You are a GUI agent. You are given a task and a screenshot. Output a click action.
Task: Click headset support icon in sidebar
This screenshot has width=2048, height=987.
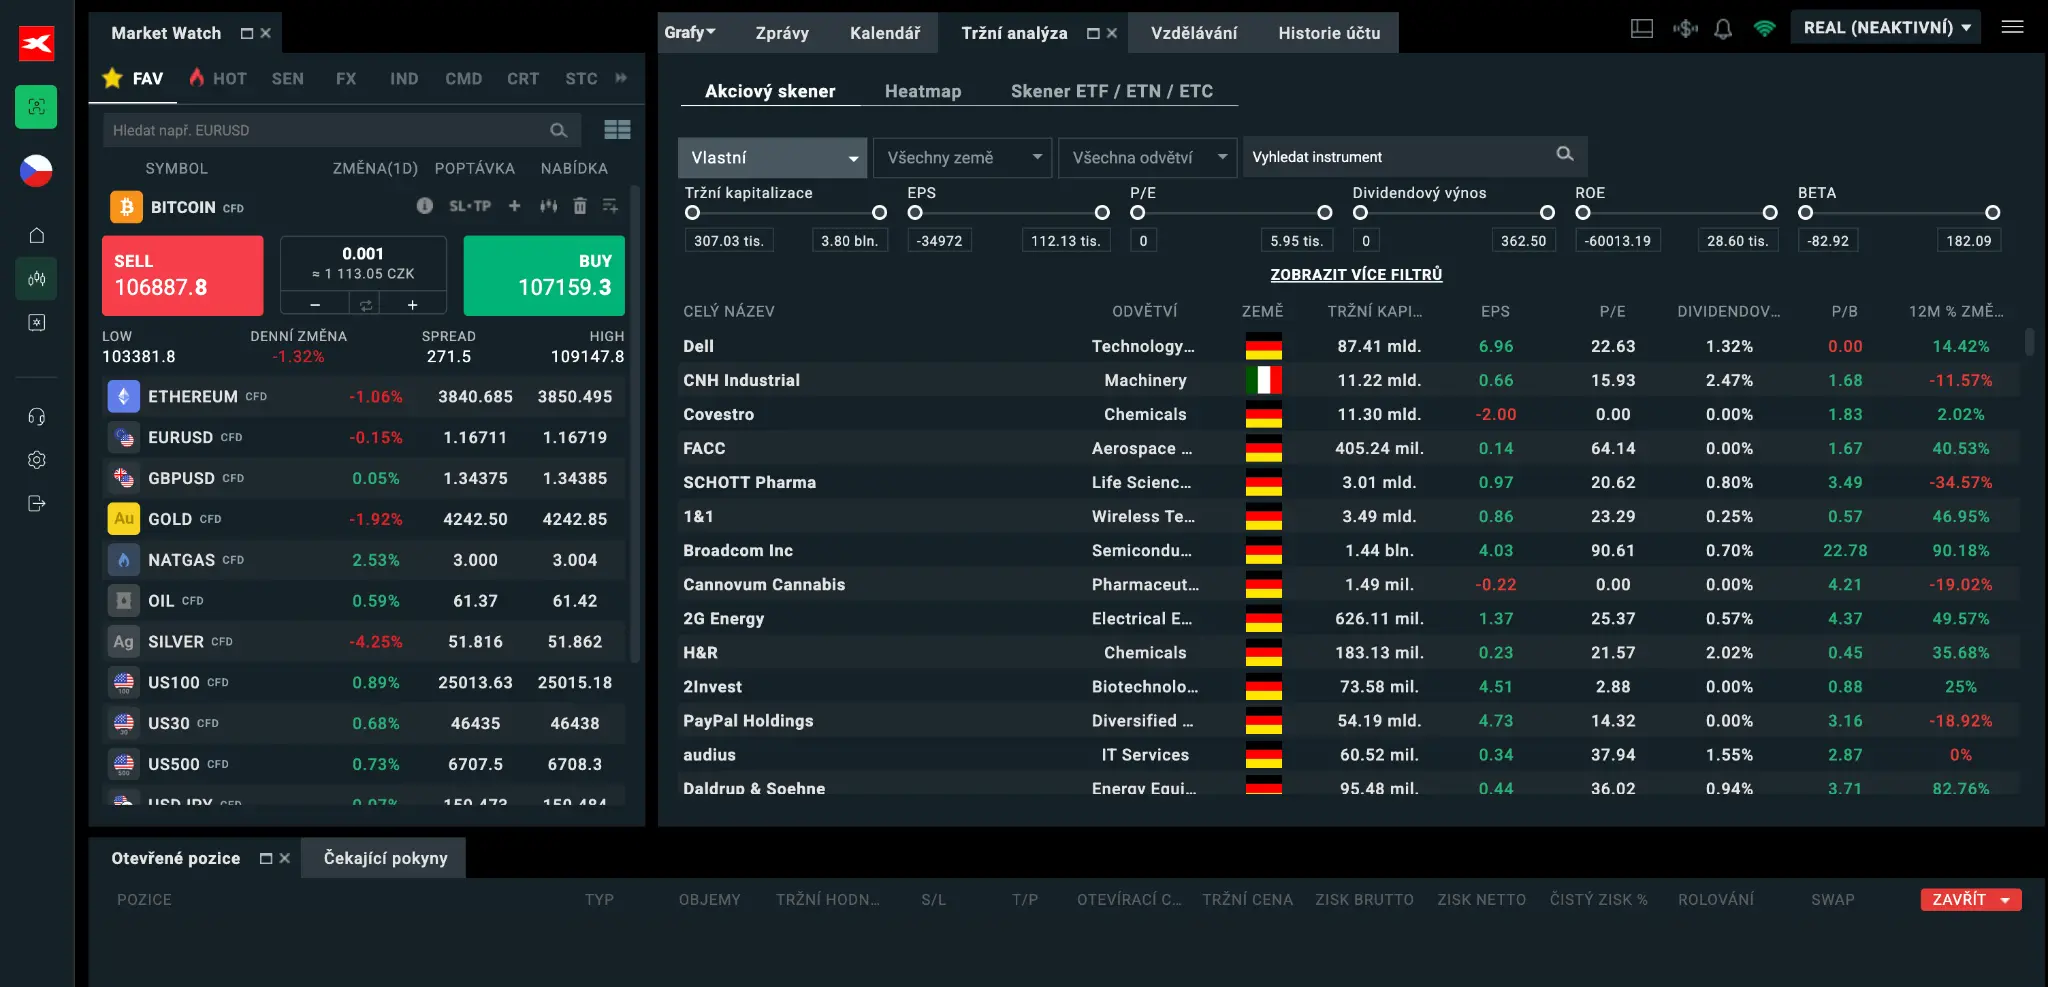click(x=37, y=417)
